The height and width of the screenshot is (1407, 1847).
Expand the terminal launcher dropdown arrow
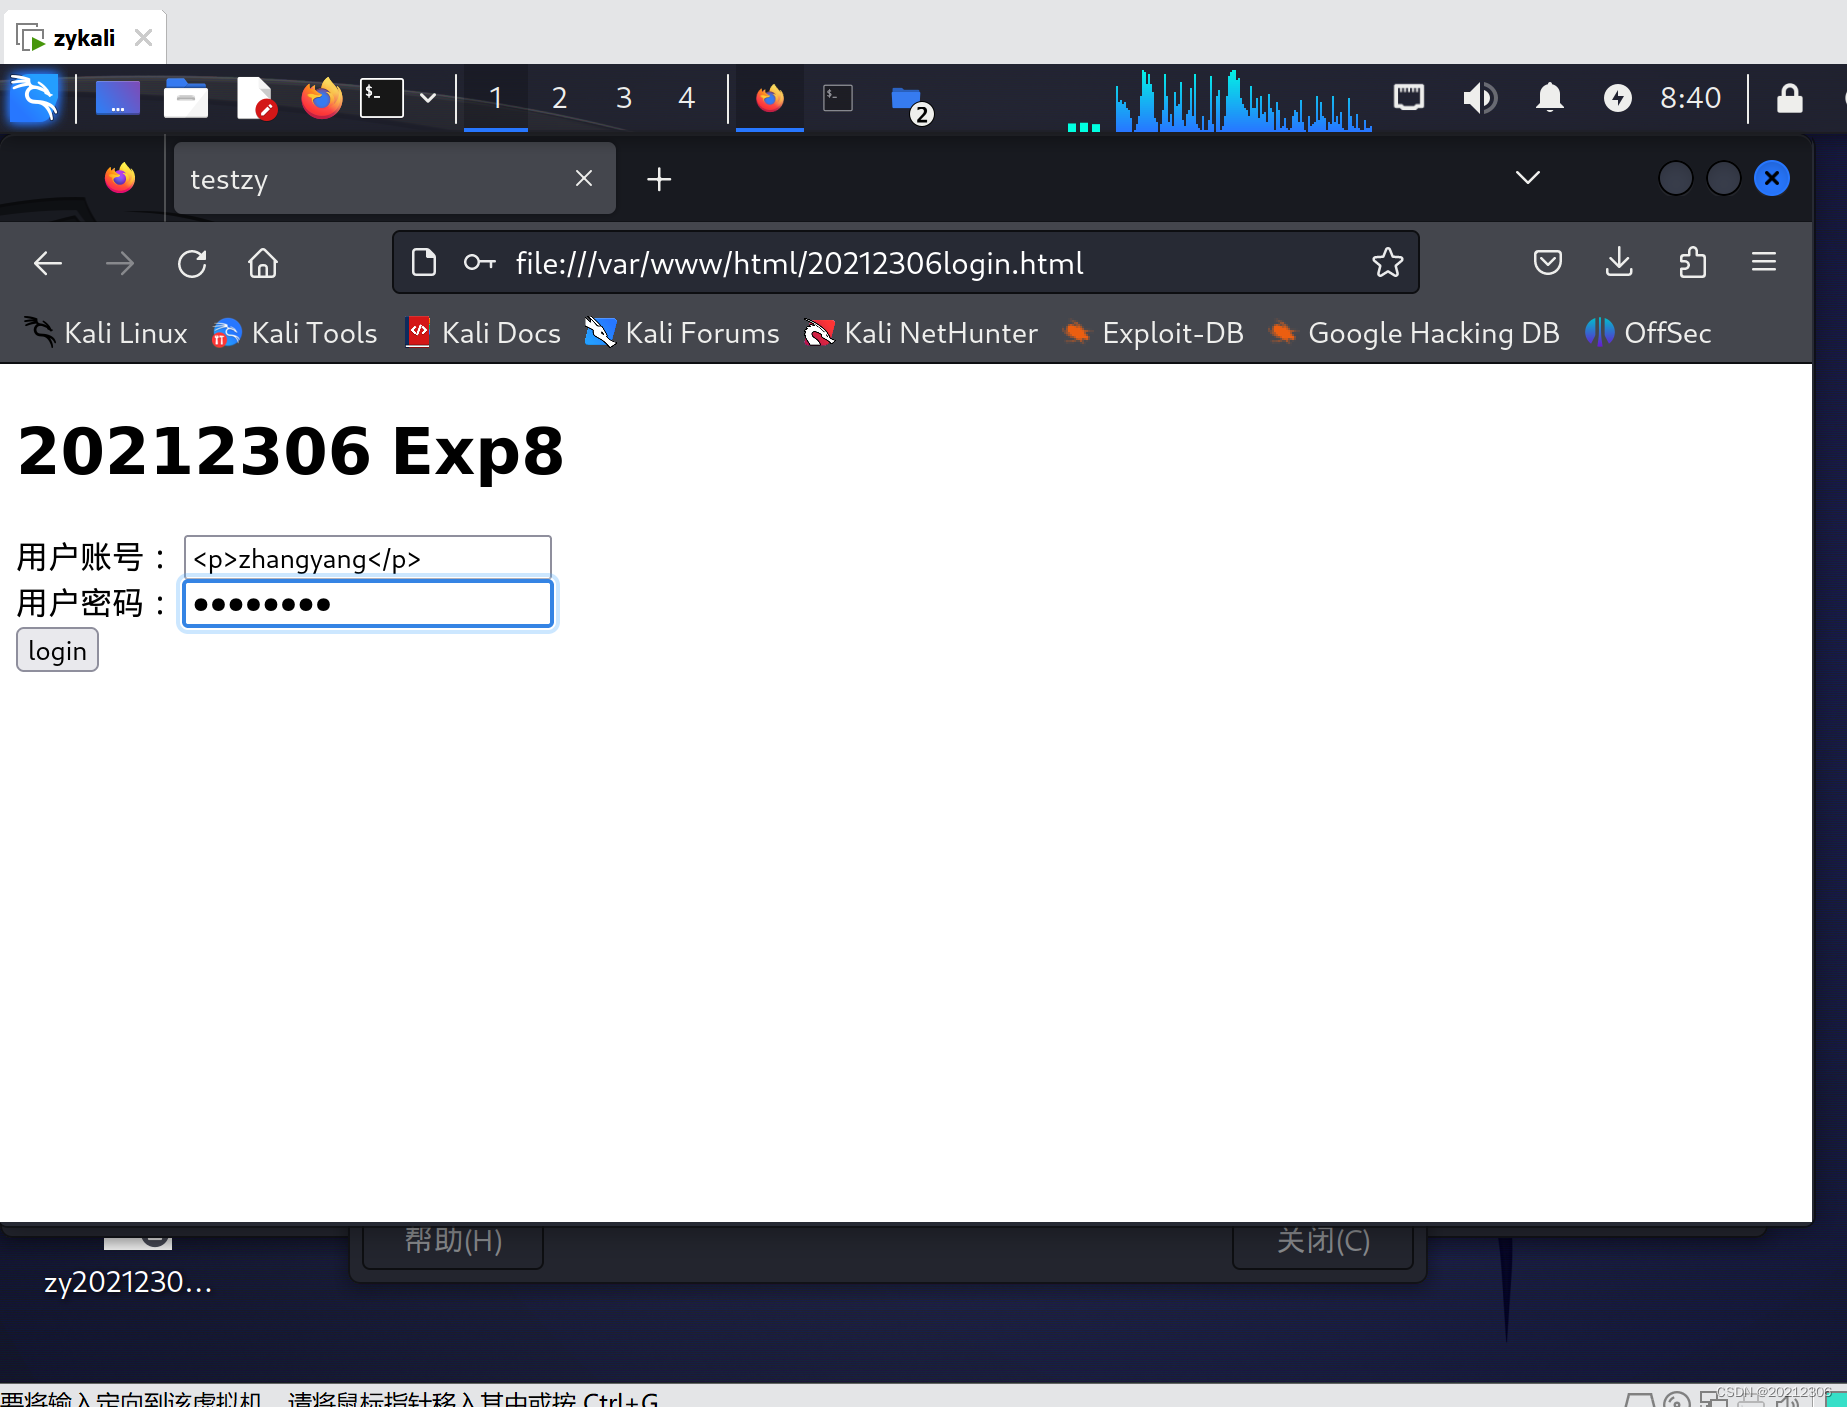(428, 98)
